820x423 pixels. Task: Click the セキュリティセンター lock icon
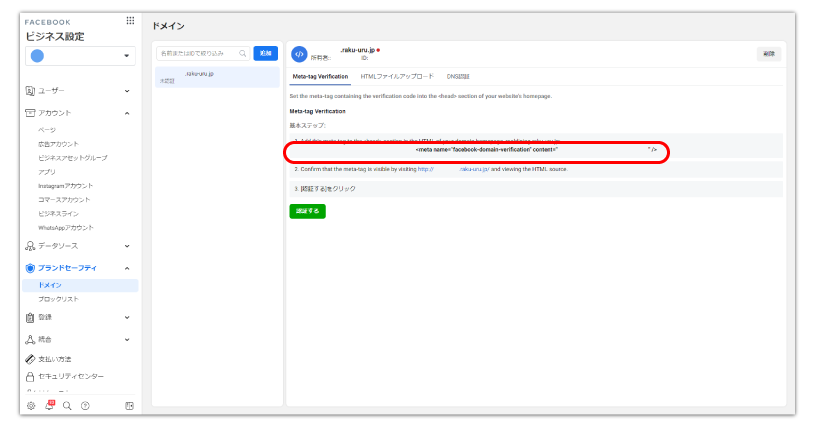(x=30, y=376)
